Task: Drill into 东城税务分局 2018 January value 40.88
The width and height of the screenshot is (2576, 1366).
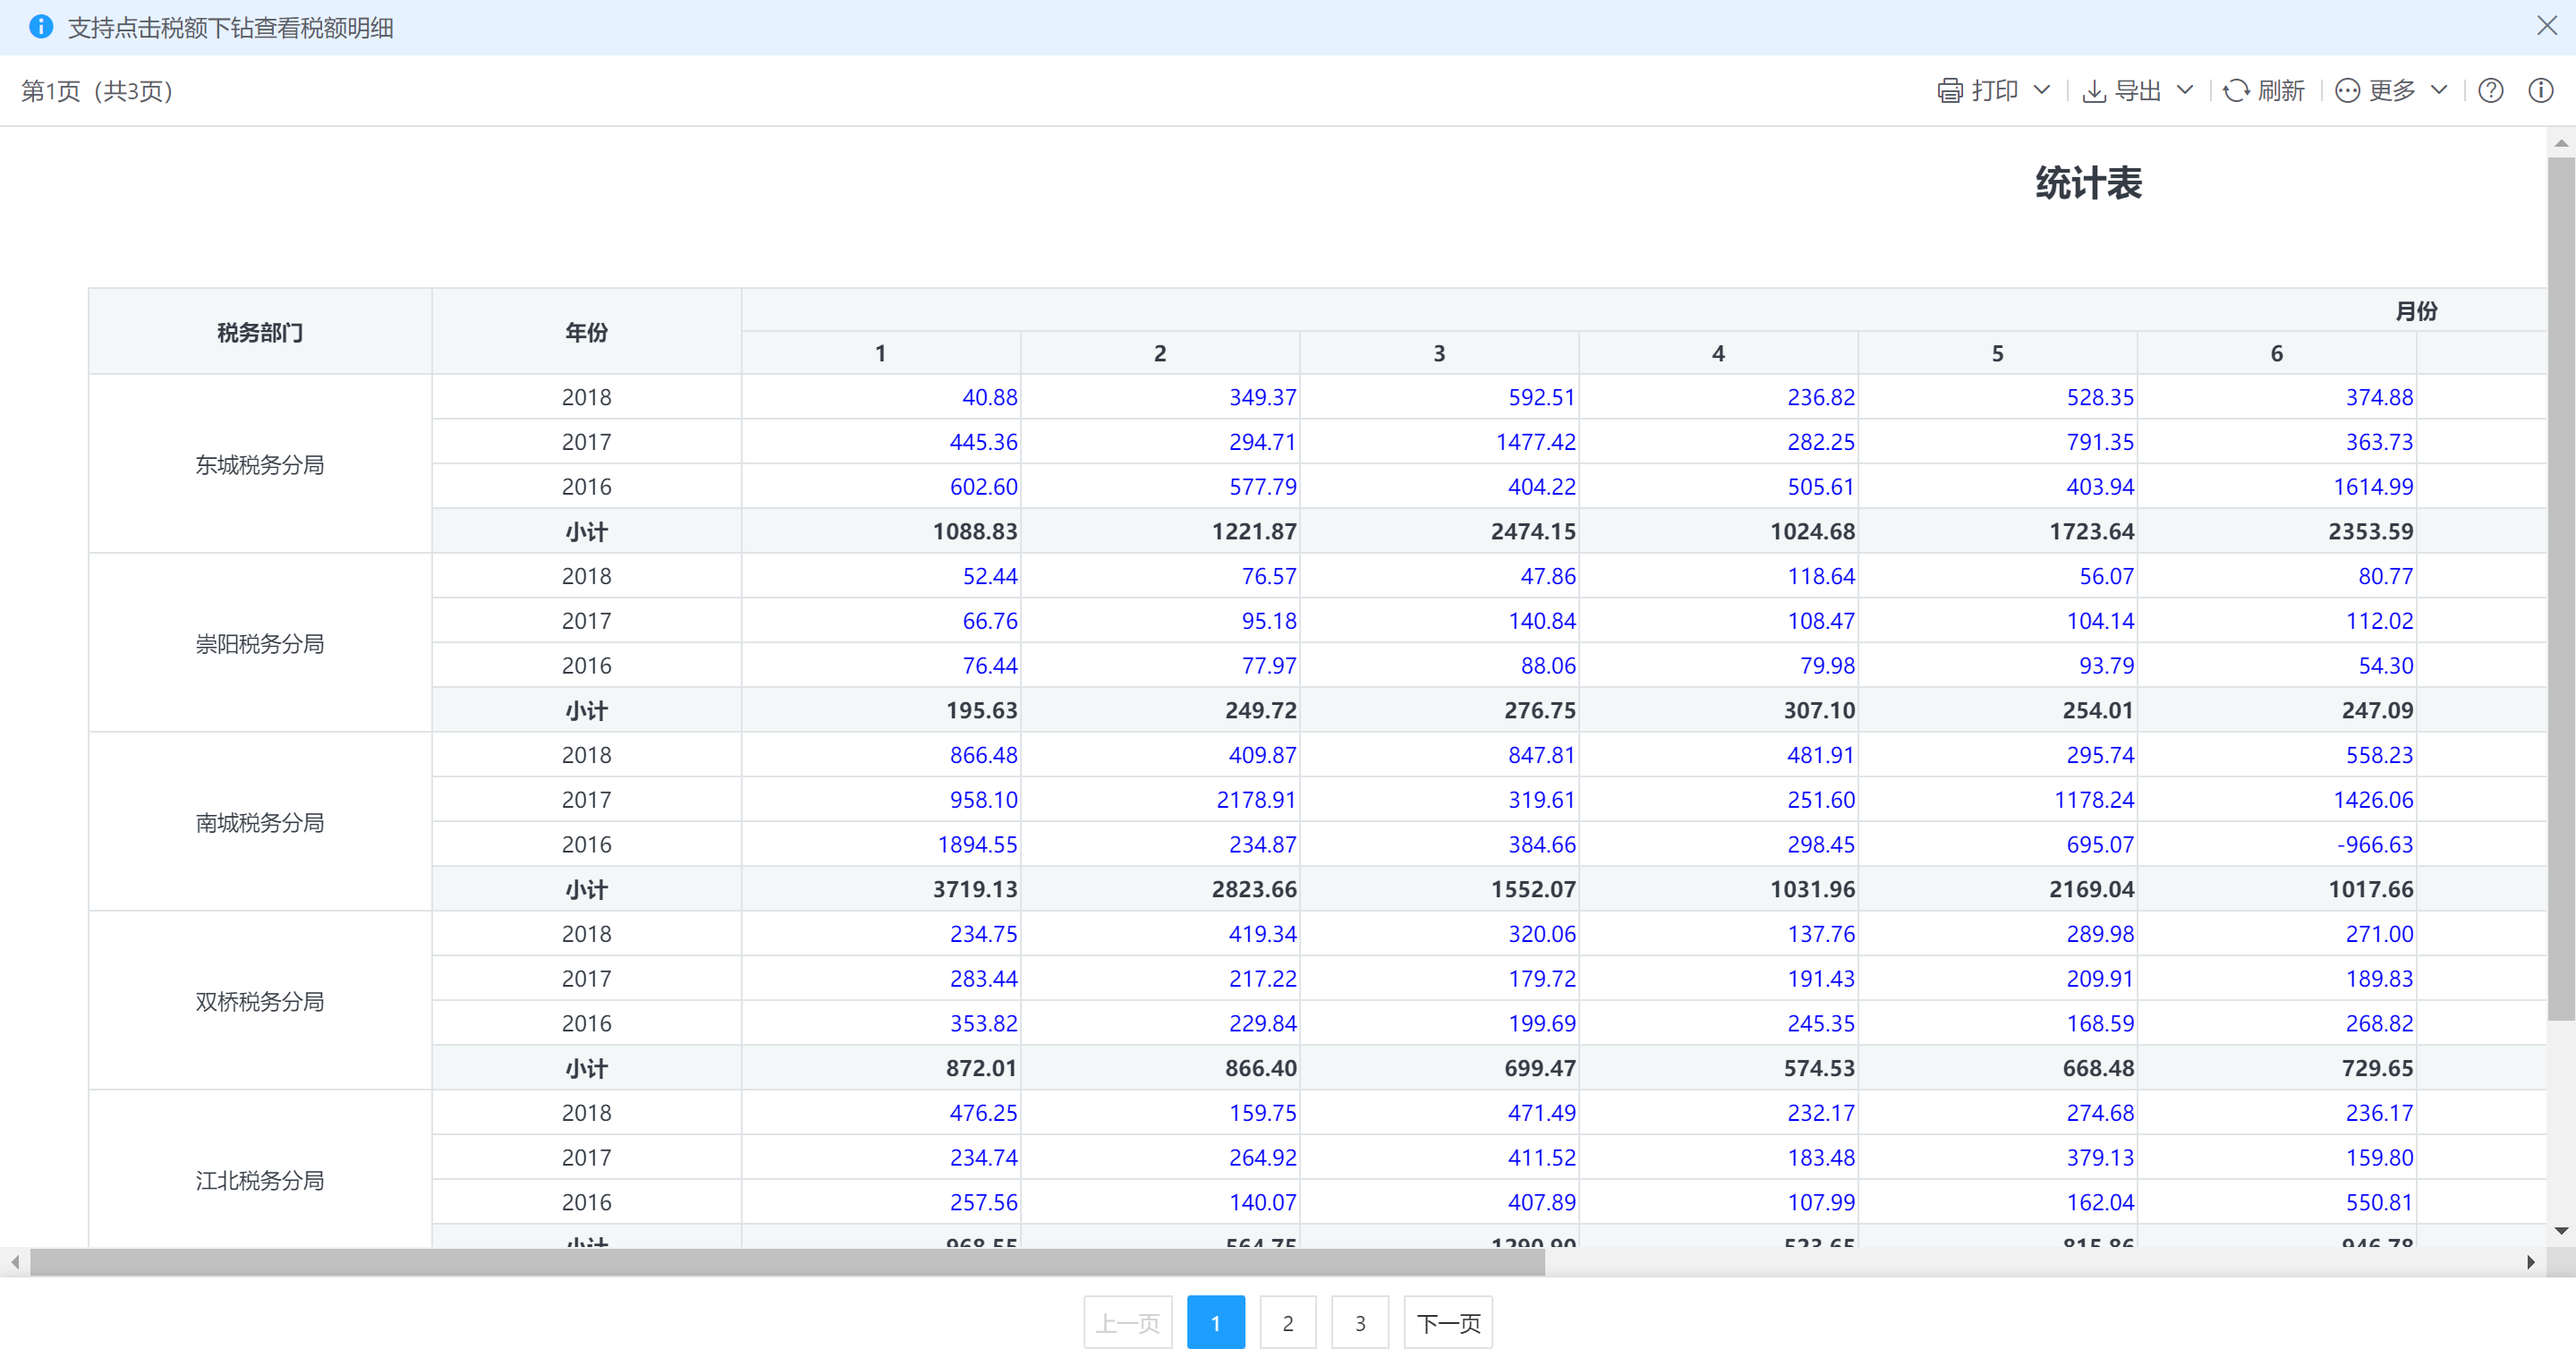Action: (x=989, y=397)
